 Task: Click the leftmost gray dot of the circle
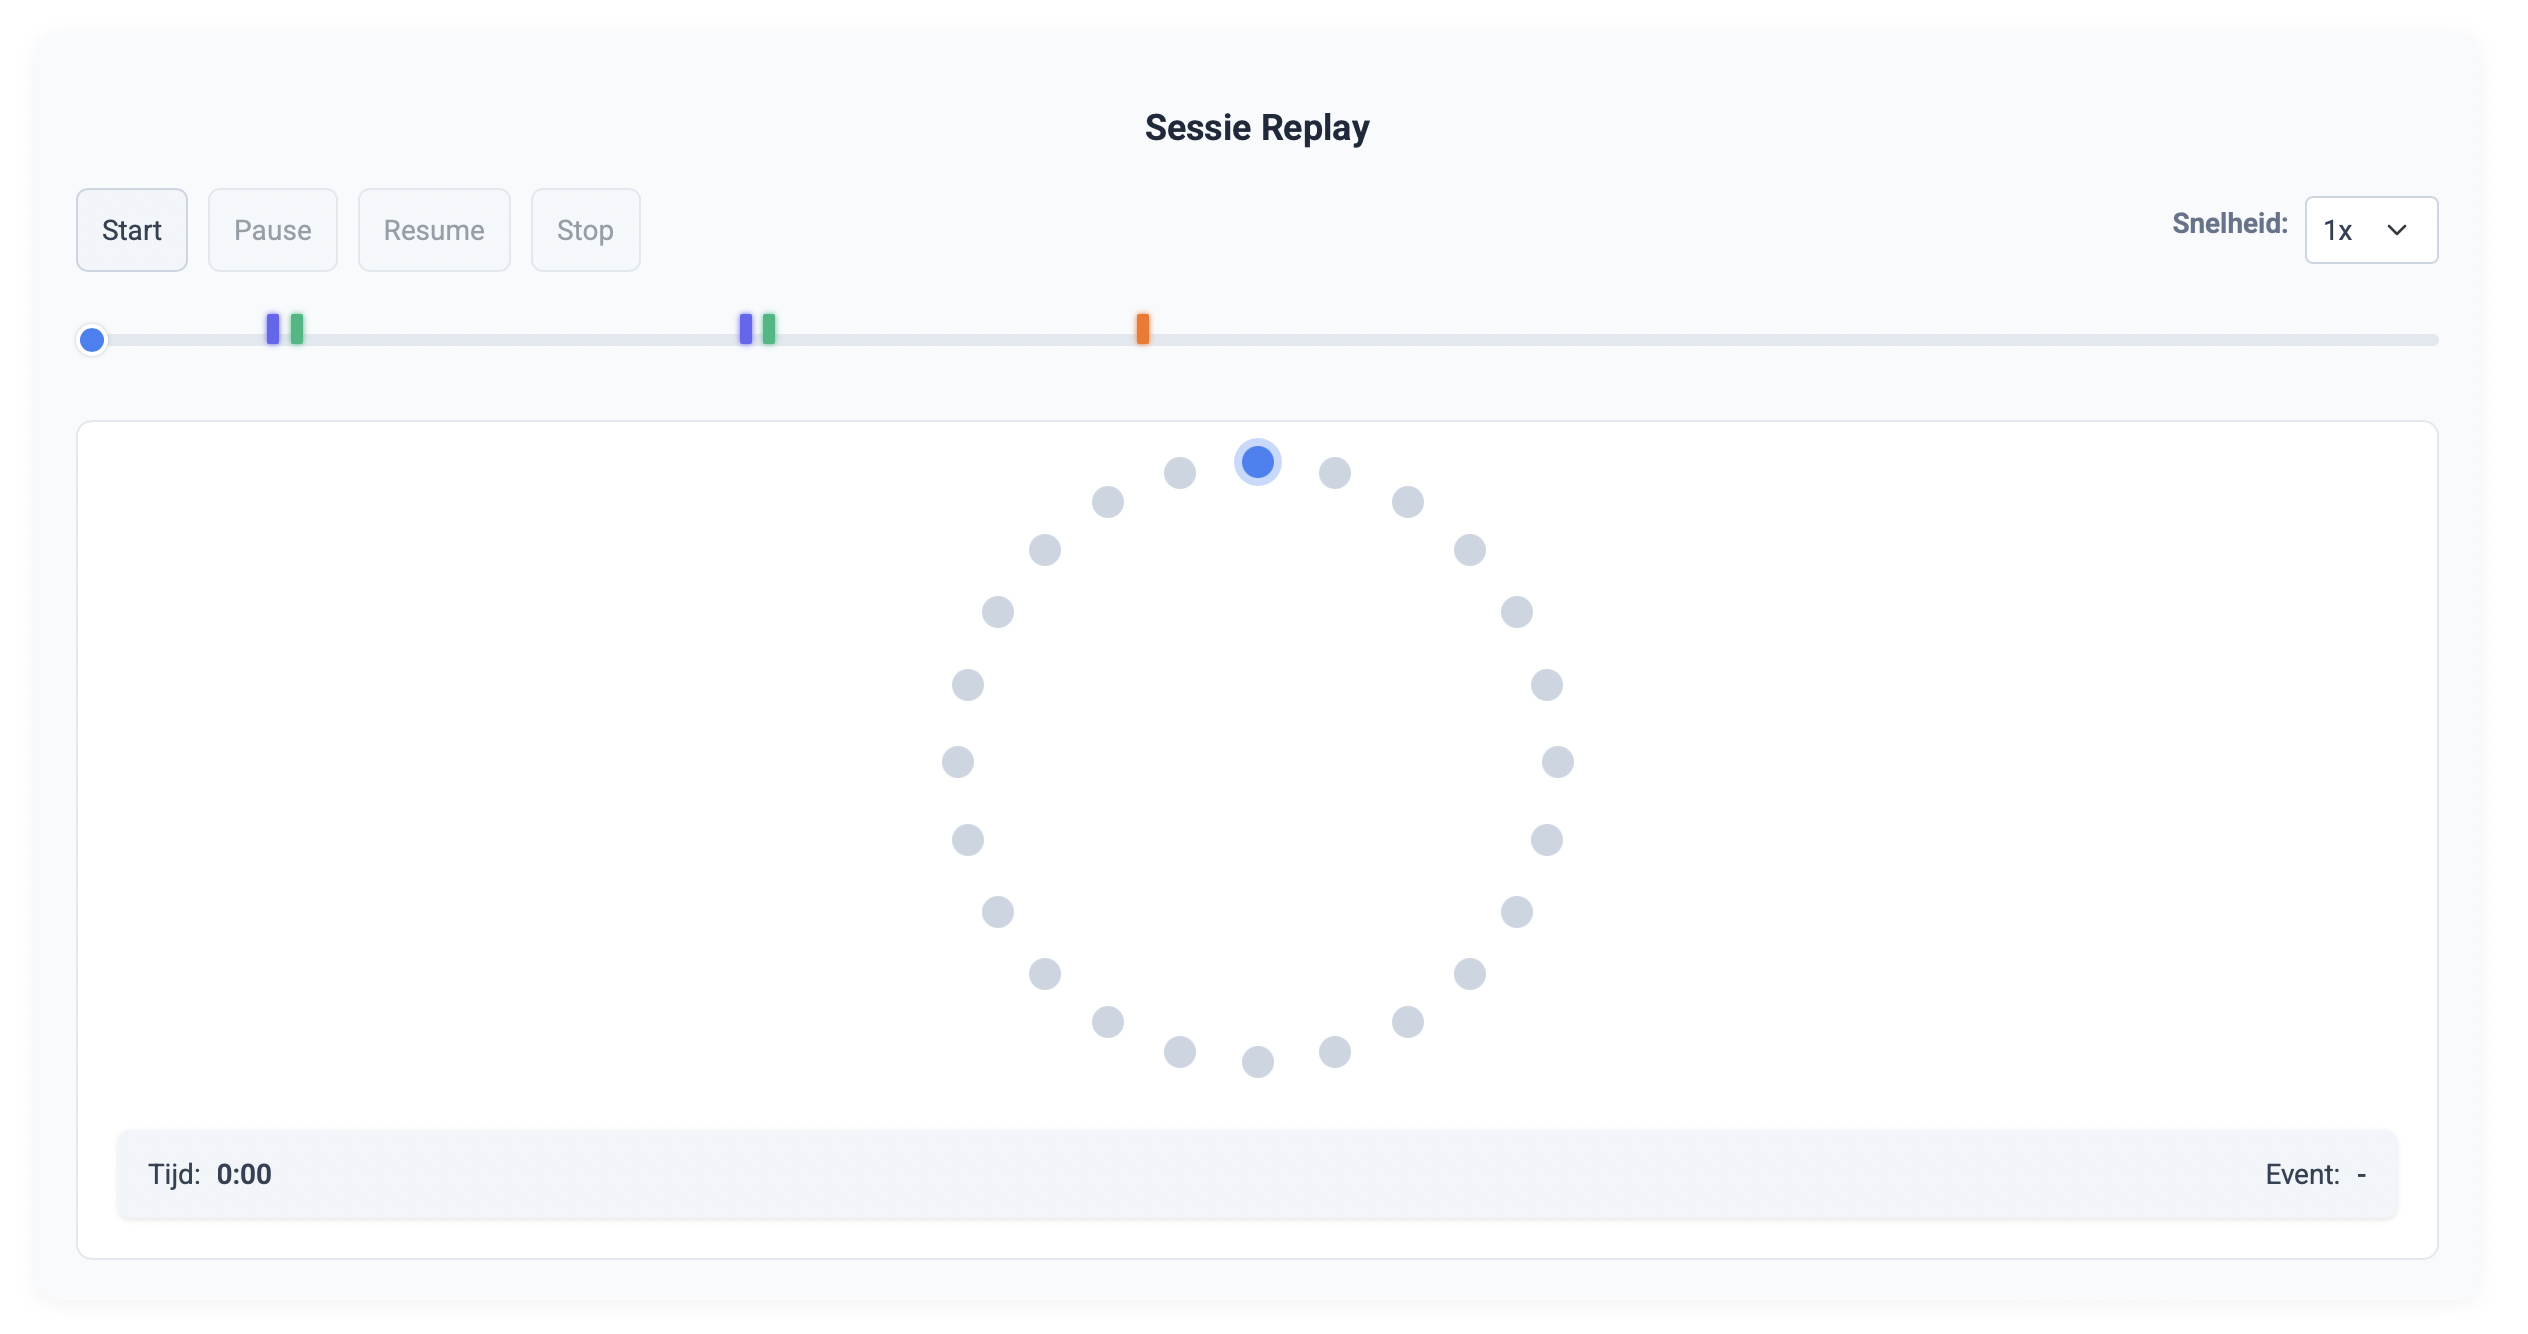pyautogui.click(x=958, y=762)
